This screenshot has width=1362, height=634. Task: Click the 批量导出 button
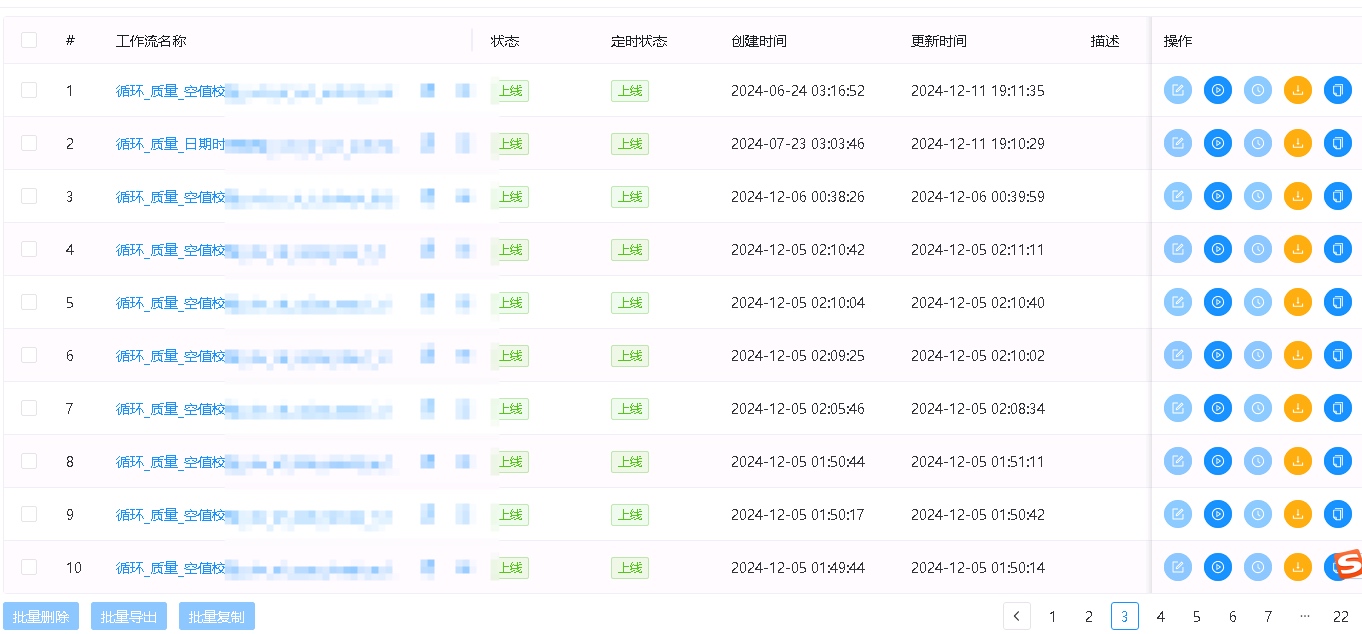coord(129,617)
